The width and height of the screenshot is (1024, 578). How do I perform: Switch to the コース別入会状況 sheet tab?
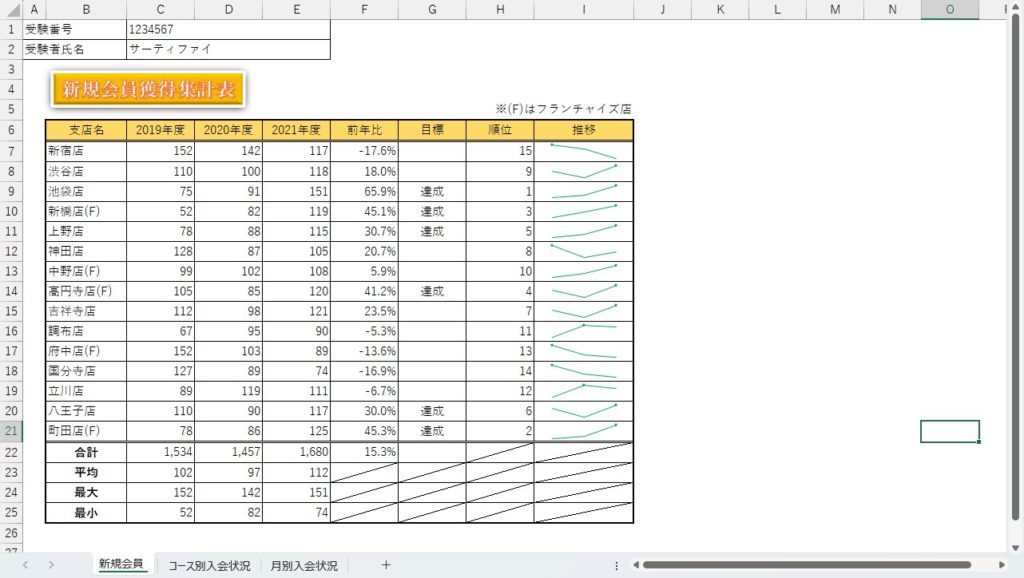point(209,565)
